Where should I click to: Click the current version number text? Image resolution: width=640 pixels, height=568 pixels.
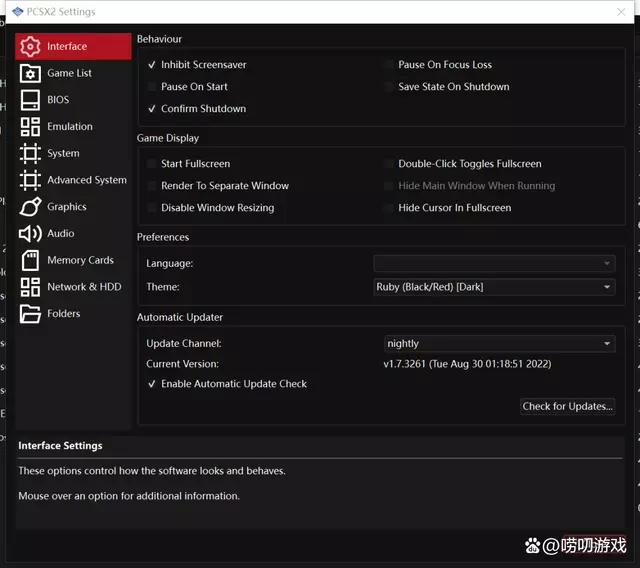[x=467, y=364]
